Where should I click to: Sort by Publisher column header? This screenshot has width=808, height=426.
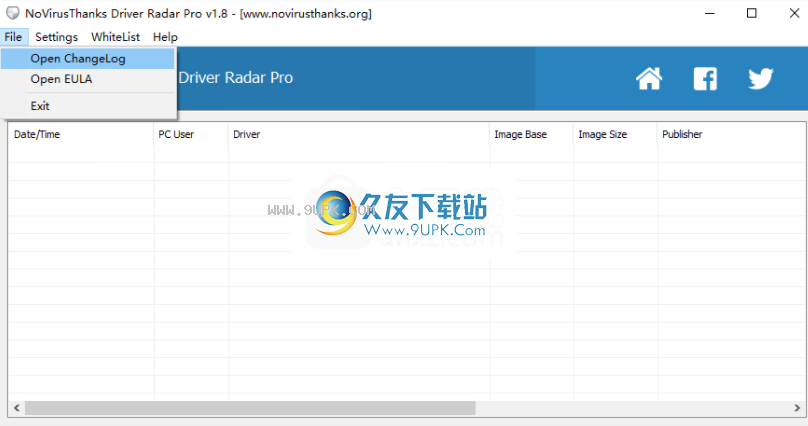[x=732, y=134]
